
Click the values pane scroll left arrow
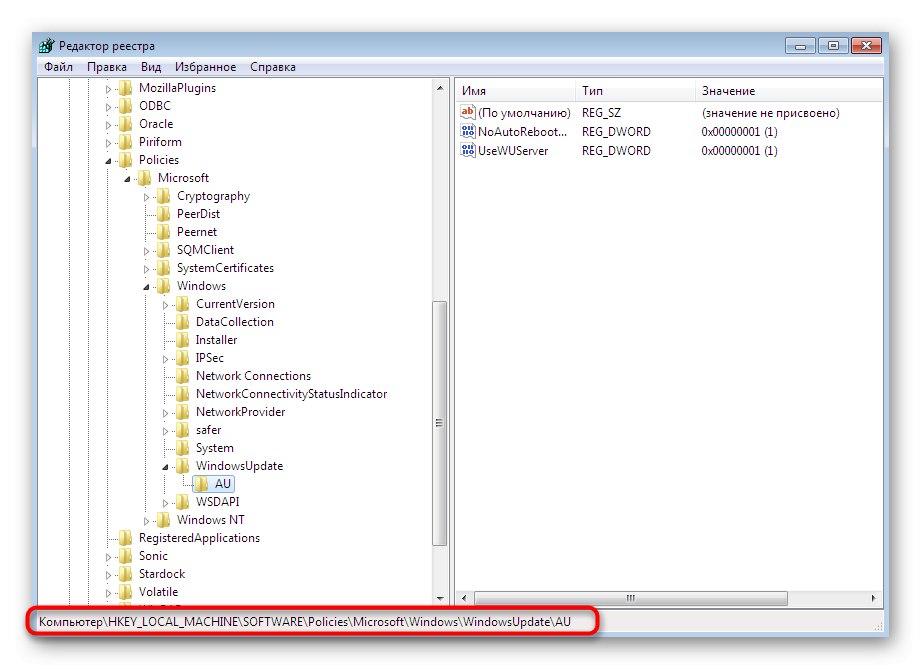464,598
